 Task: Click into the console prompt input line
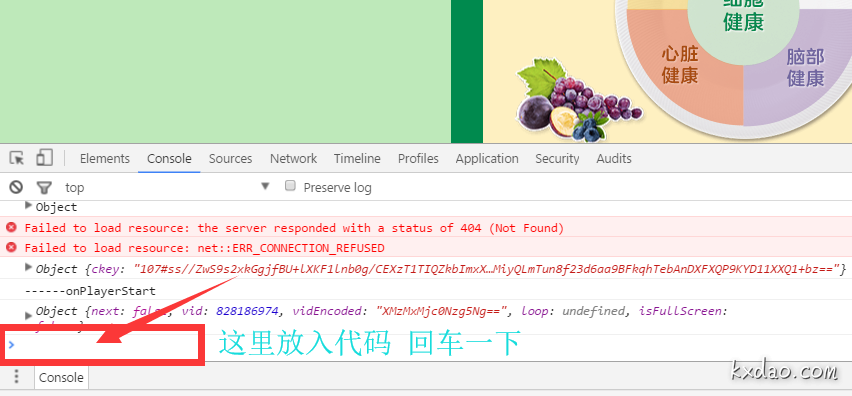pos(426,344)
